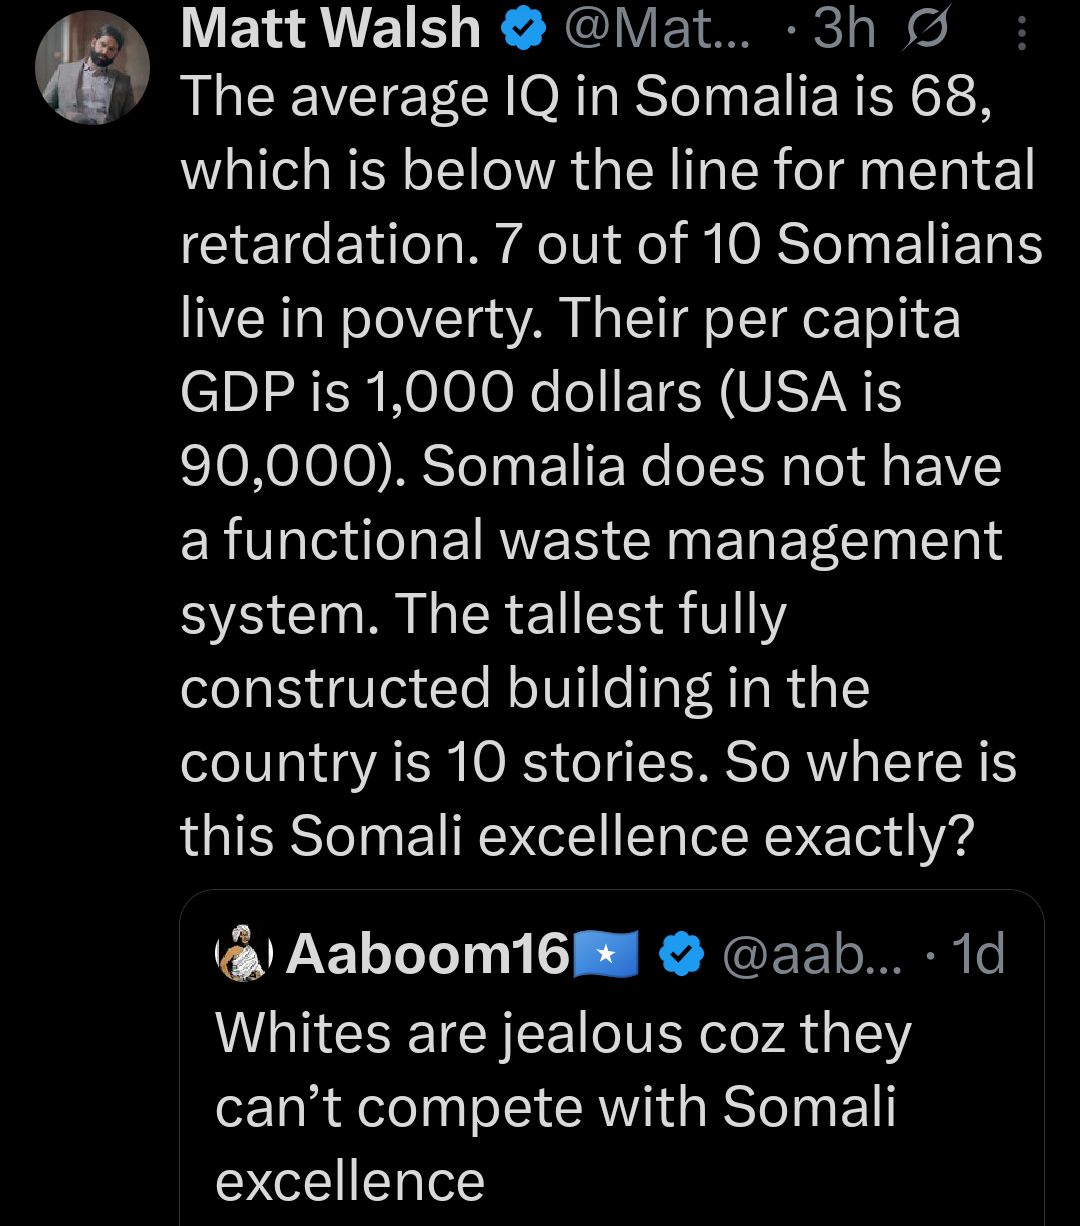
Task: Click Matt Walsh's blue verified badge
Action: tap(522, 31)
